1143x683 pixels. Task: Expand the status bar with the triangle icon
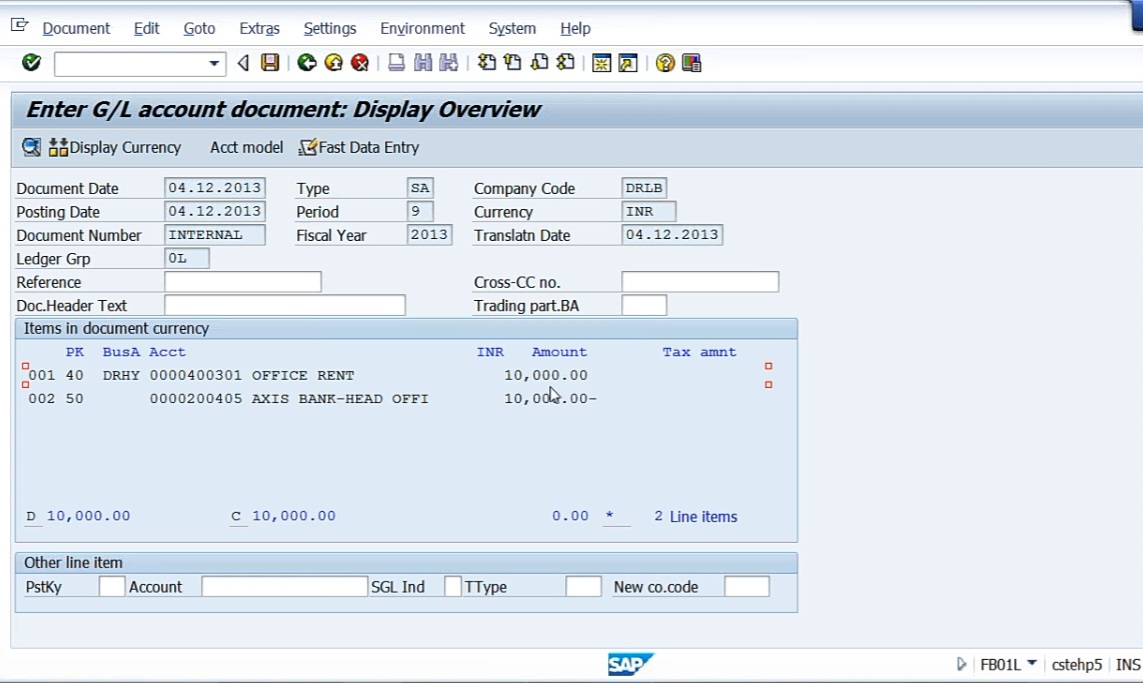click(961, 664)
